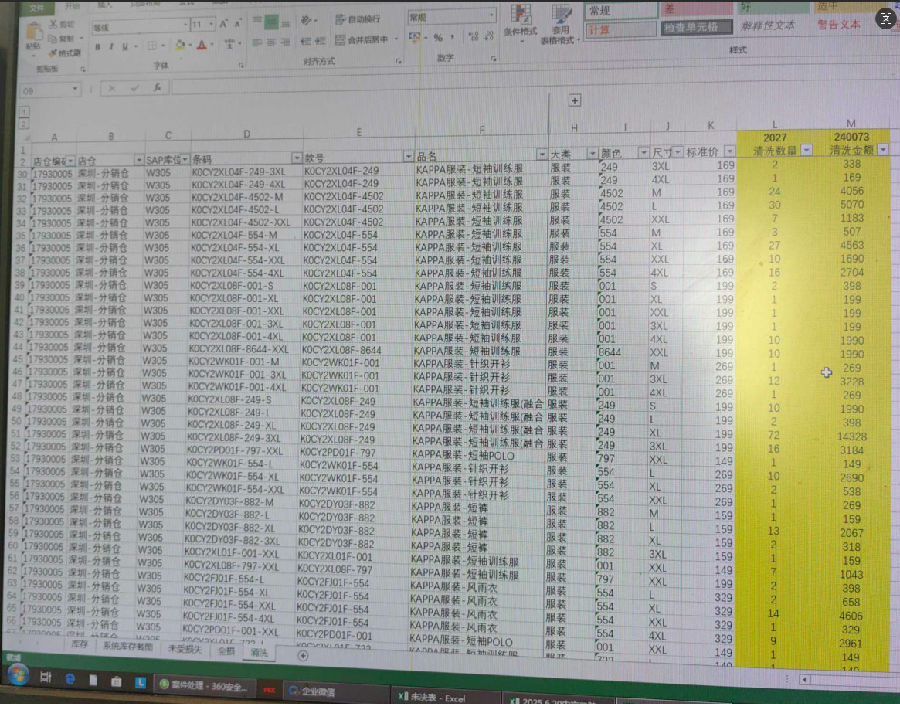Toggle italic formatting
Image resolution: width=900 pixels, height=704 pixels.
[111, 46]
